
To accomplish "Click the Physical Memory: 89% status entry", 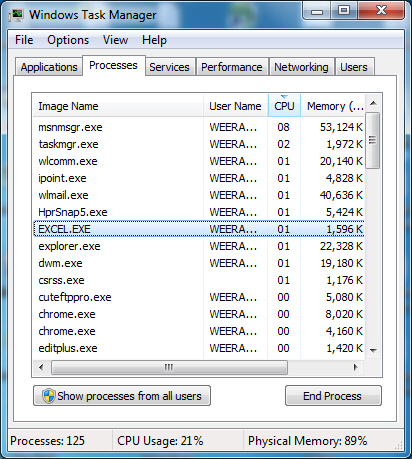I will point(307,441).
